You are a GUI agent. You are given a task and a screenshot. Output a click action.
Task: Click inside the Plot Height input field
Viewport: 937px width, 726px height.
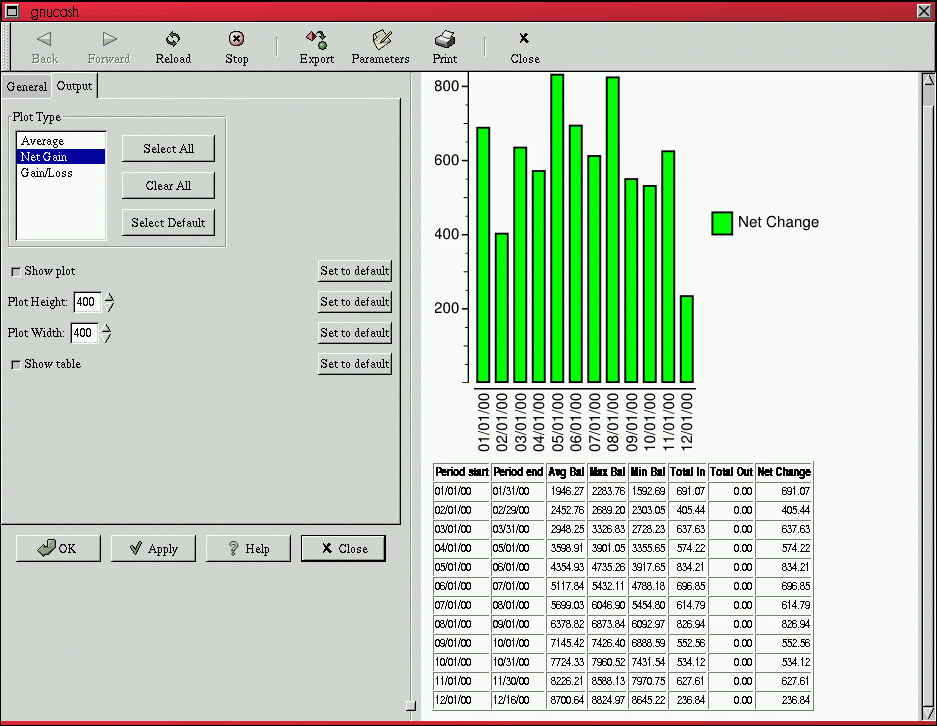(x=86, y=302)
